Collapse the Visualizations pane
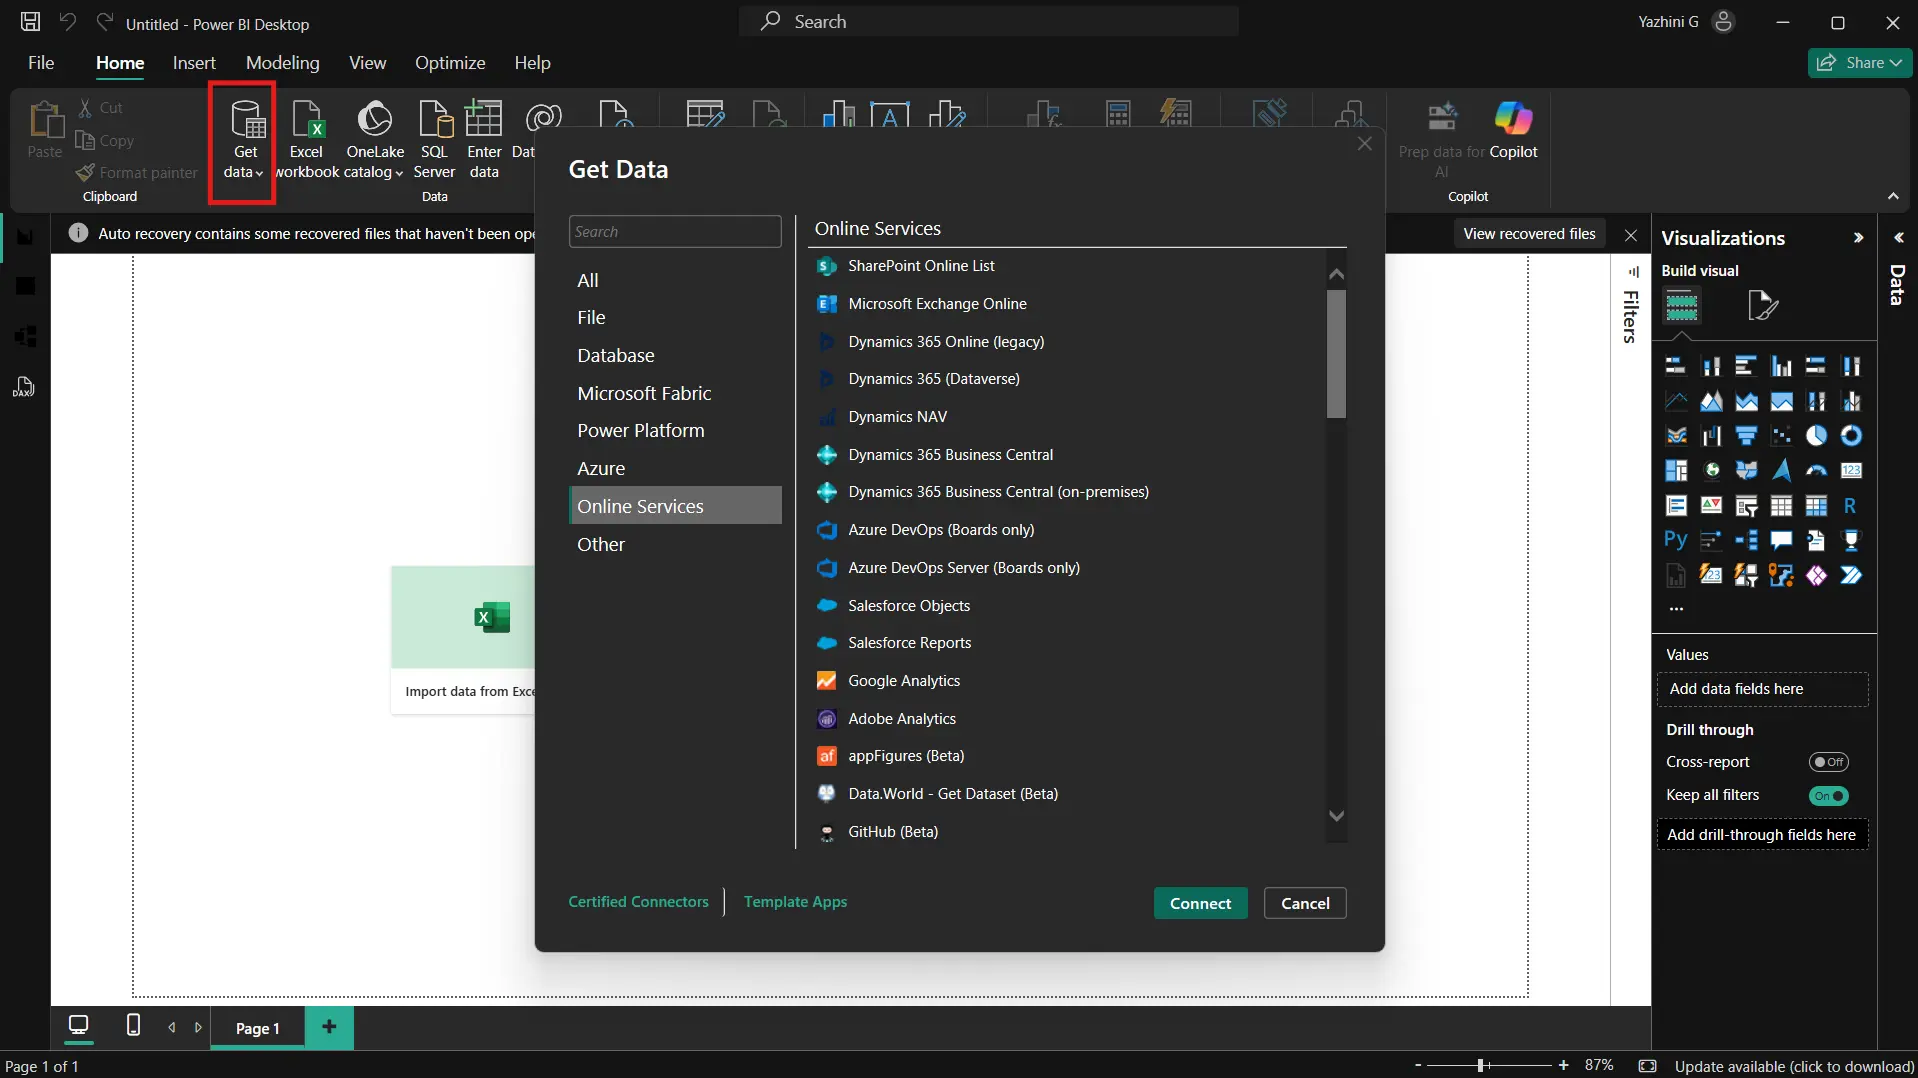Viewport: 1918px width, 1078px height. click(1858, 237)
